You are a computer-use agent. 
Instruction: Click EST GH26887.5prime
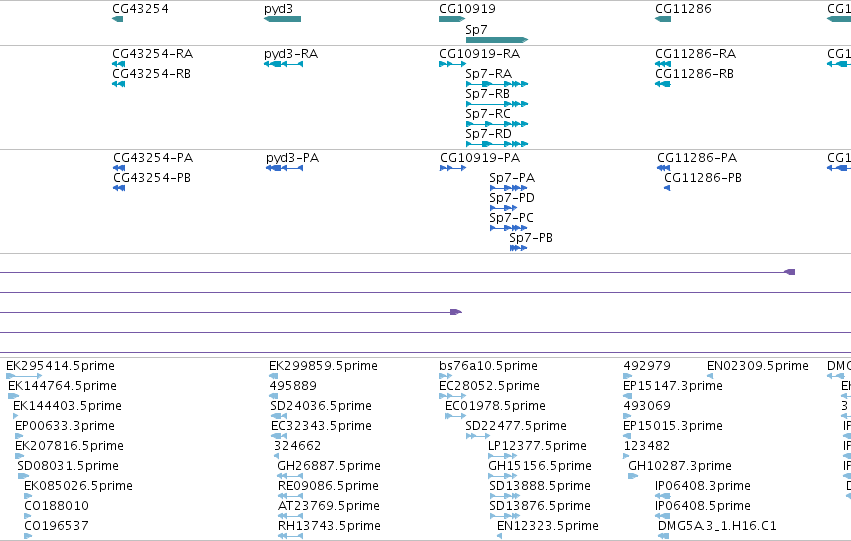click(x=290, y=476)
